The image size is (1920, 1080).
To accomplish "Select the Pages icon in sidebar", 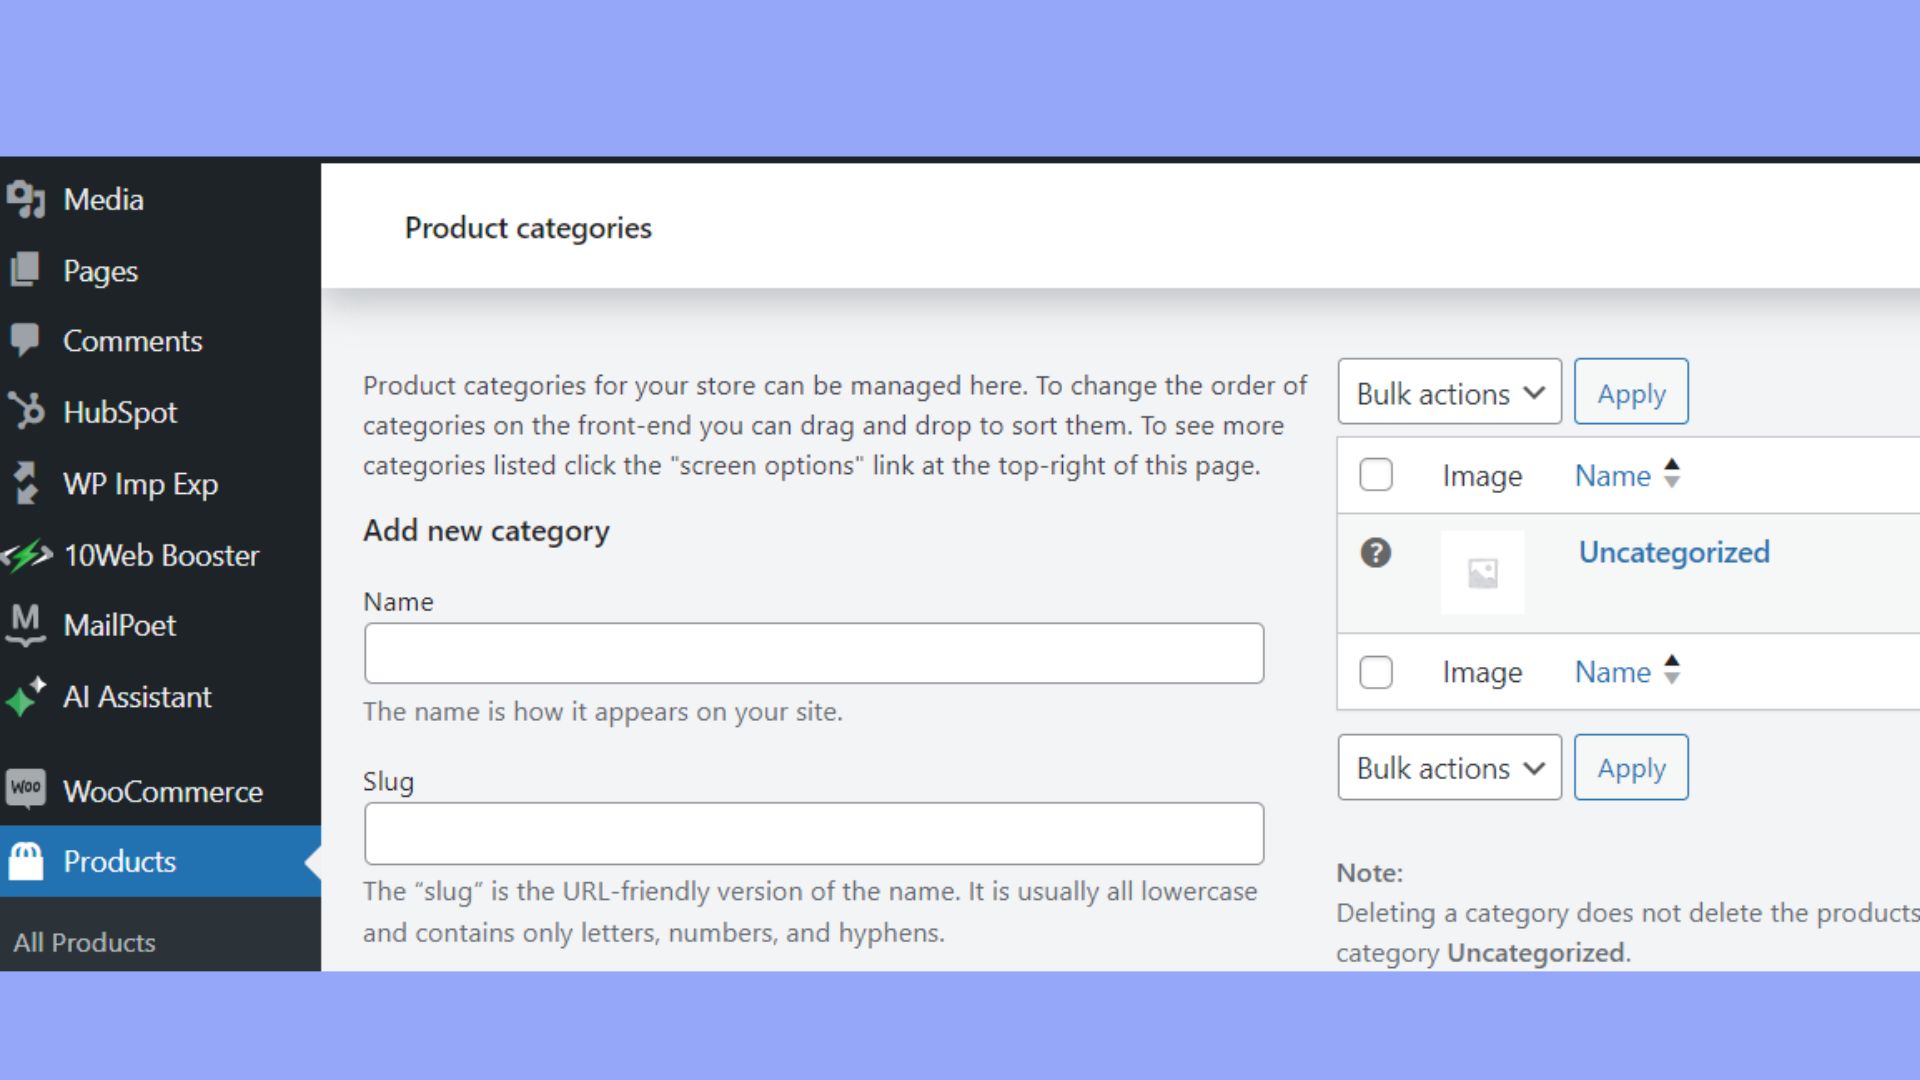I will click(x=25, y=270).
